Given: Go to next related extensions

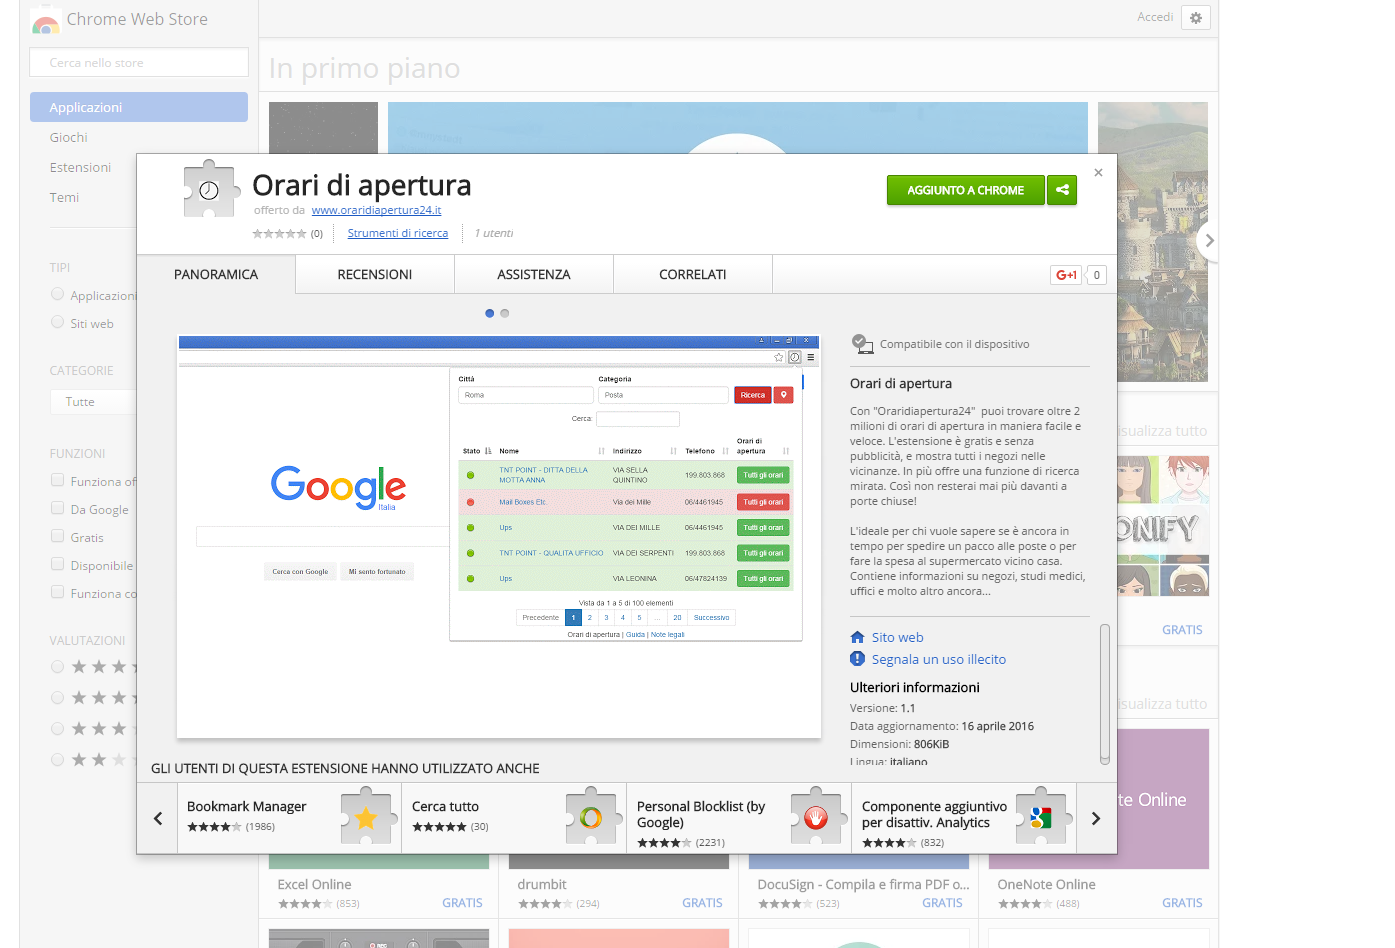Looking at the screenshot, I should point(1096,818).
